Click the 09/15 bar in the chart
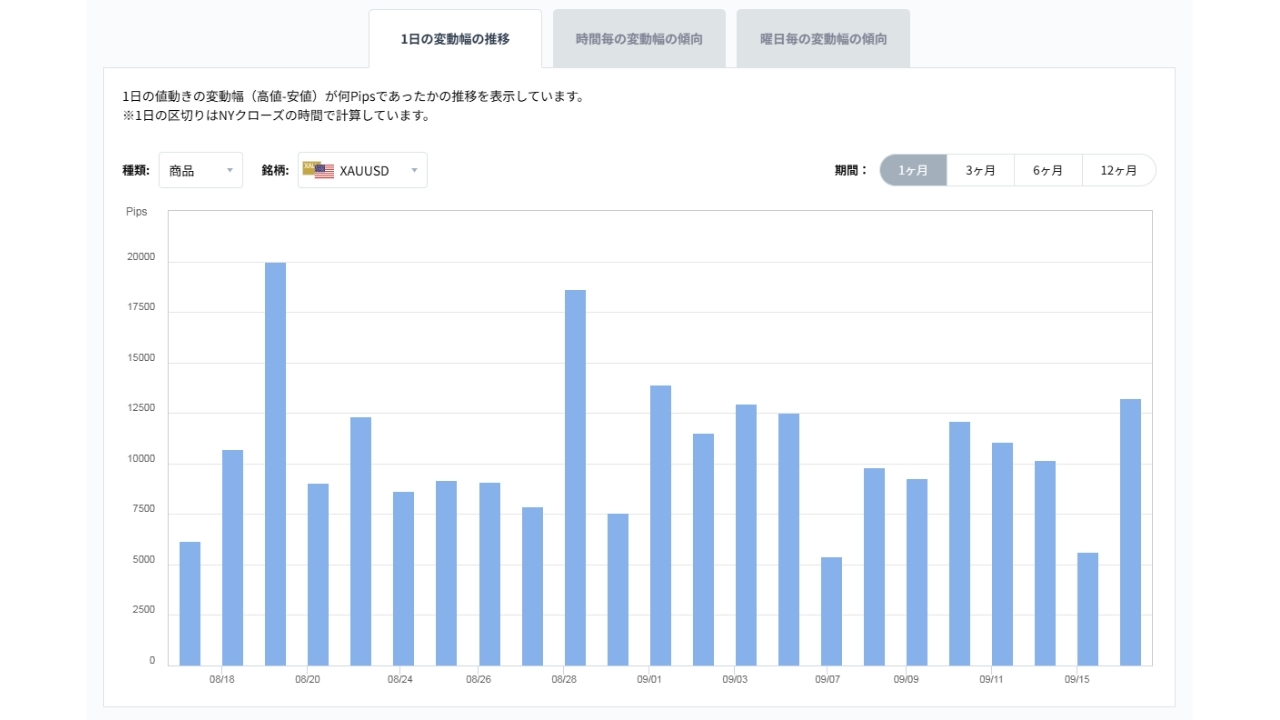1280x720 pixels. (x=1088, y=610)
